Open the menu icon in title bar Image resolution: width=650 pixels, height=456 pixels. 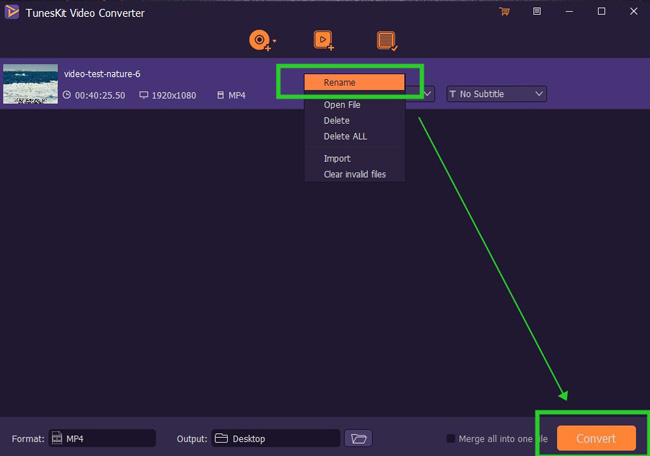pyautogui.click(x=537, y=11)
